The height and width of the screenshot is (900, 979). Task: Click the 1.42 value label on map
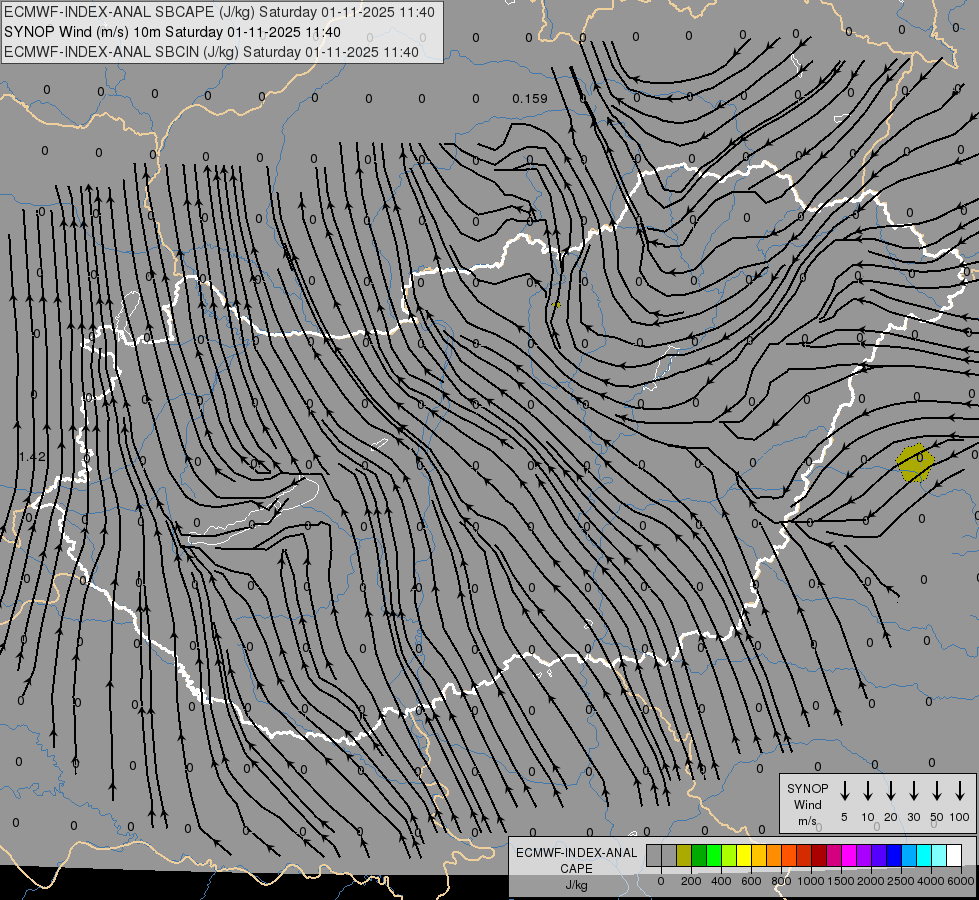pyautogui.click(x=32, y=456)
